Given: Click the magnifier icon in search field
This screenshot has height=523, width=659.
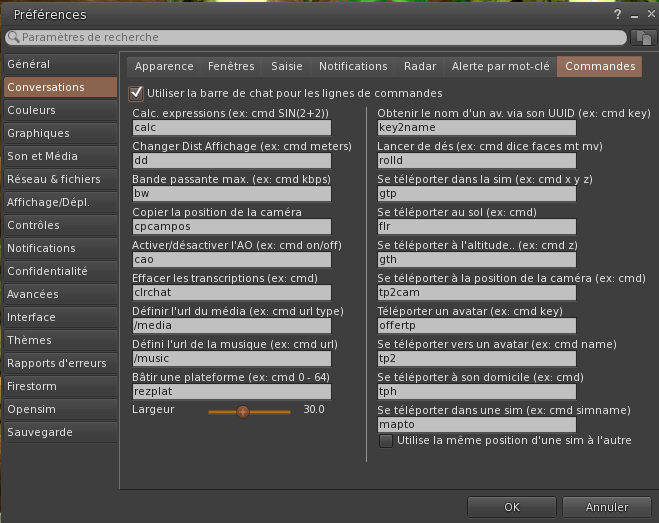Looking at the screenshot, I should coord(13,37).
